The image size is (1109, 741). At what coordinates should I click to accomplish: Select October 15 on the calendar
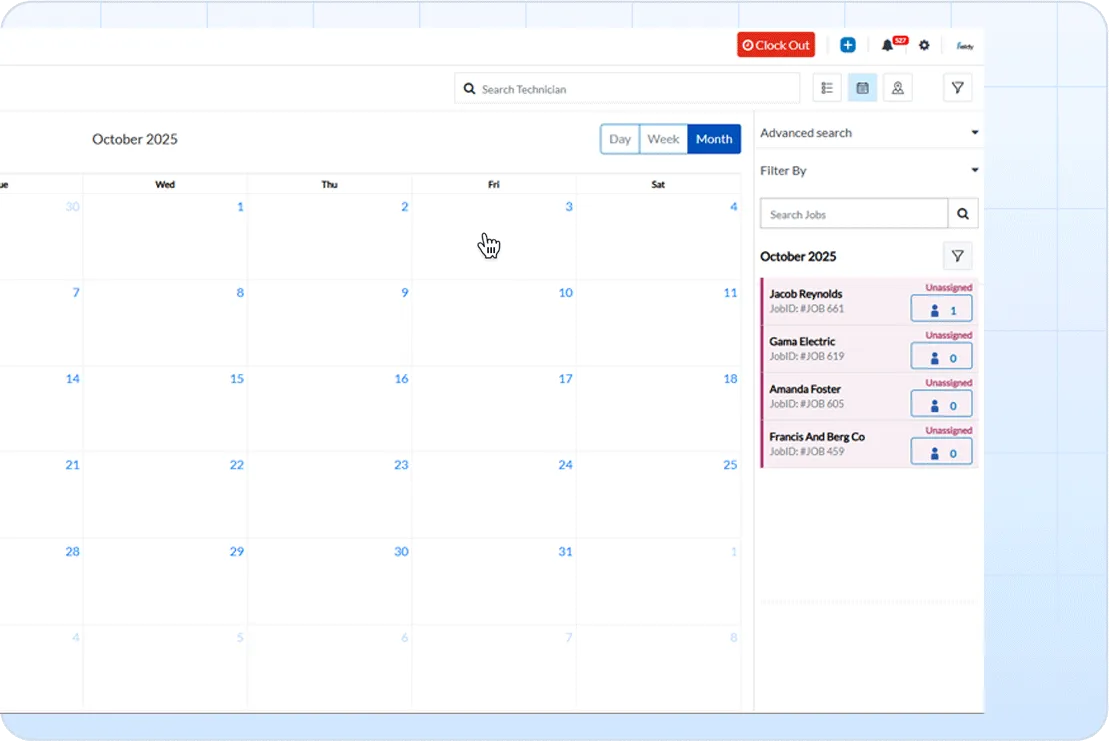237,379
